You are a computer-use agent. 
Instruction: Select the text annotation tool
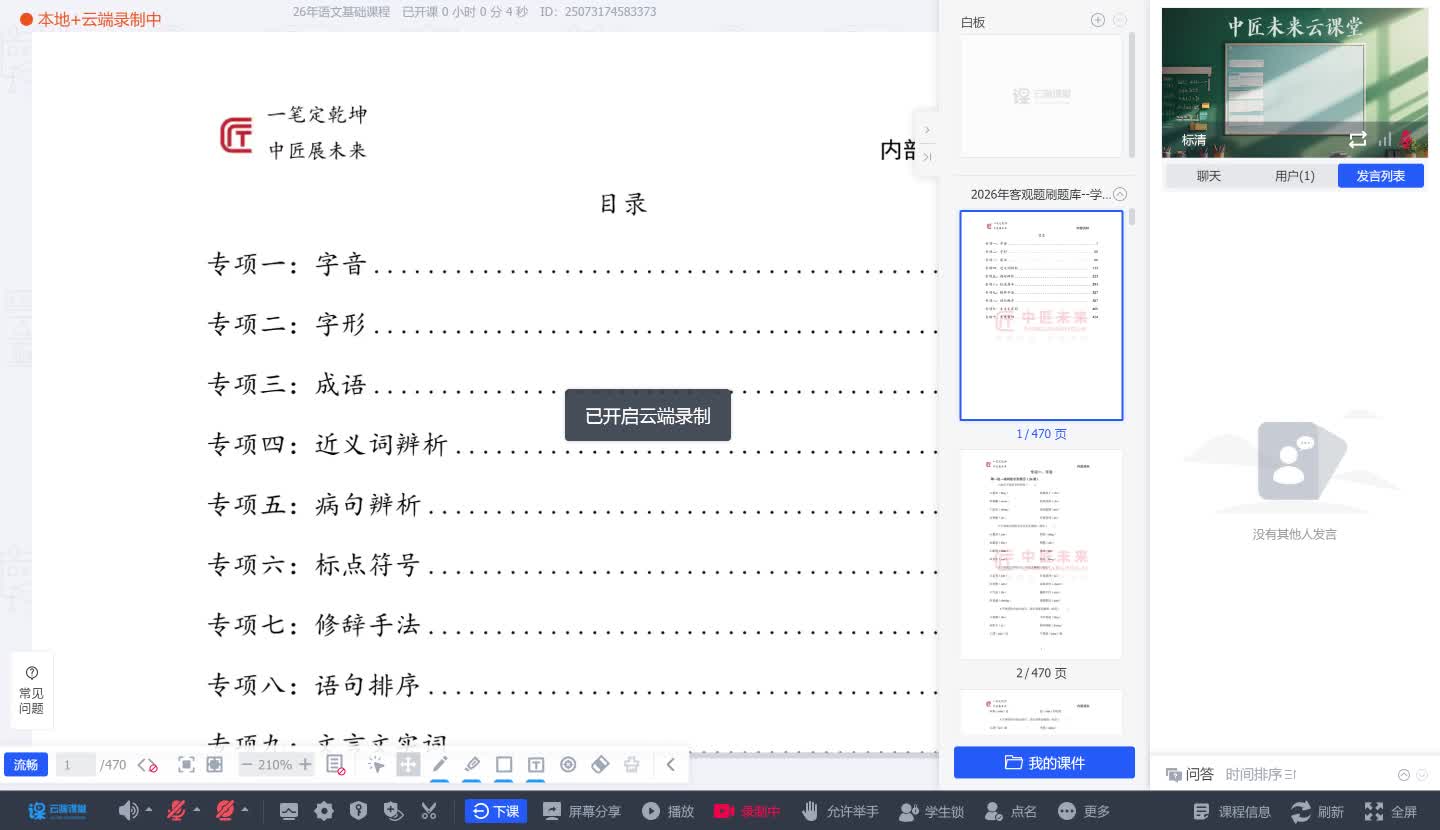point(536,764)
